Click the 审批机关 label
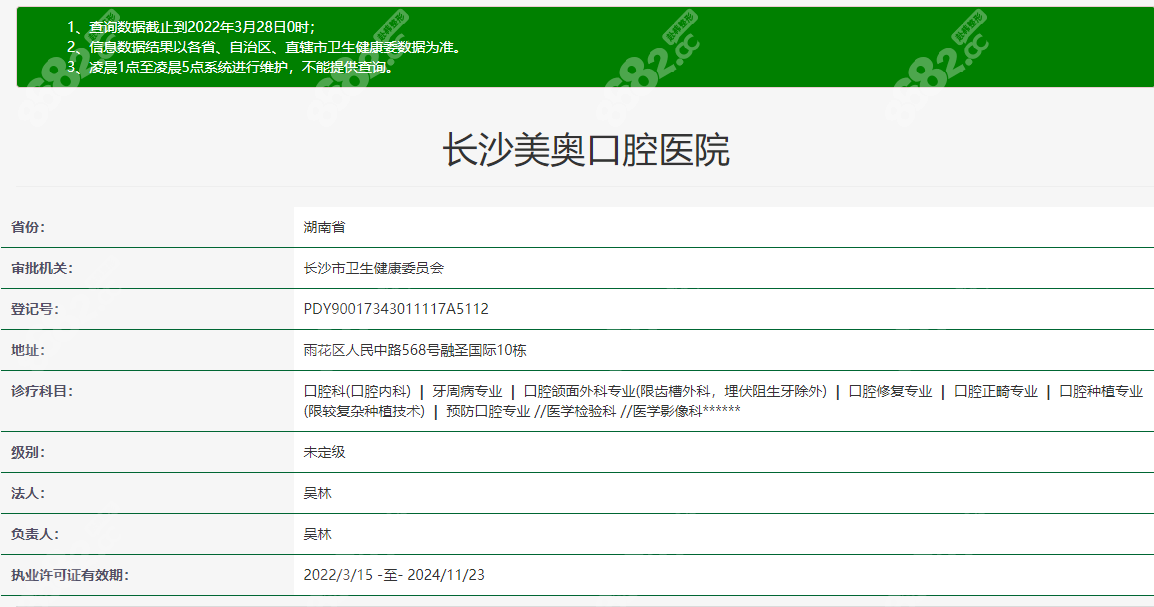 click(42, 269)
